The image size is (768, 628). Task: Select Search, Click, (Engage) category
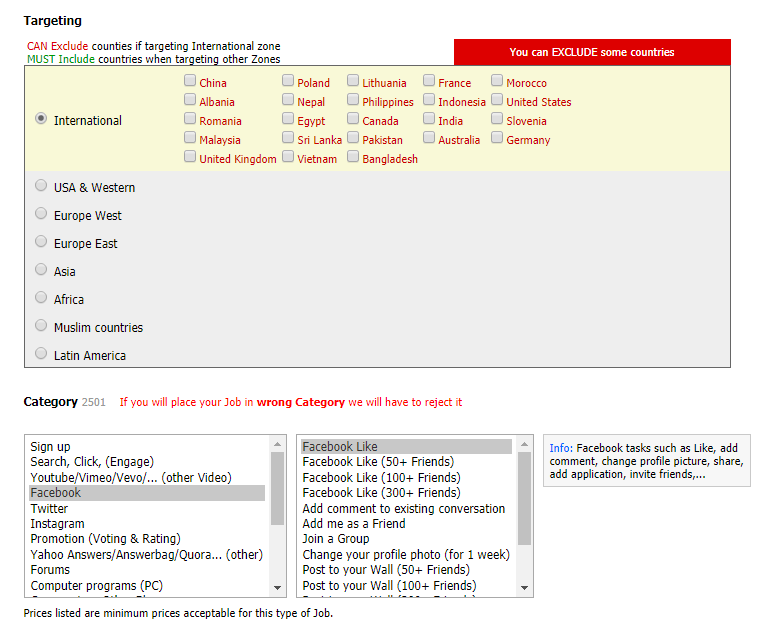[x=147, y=462]
